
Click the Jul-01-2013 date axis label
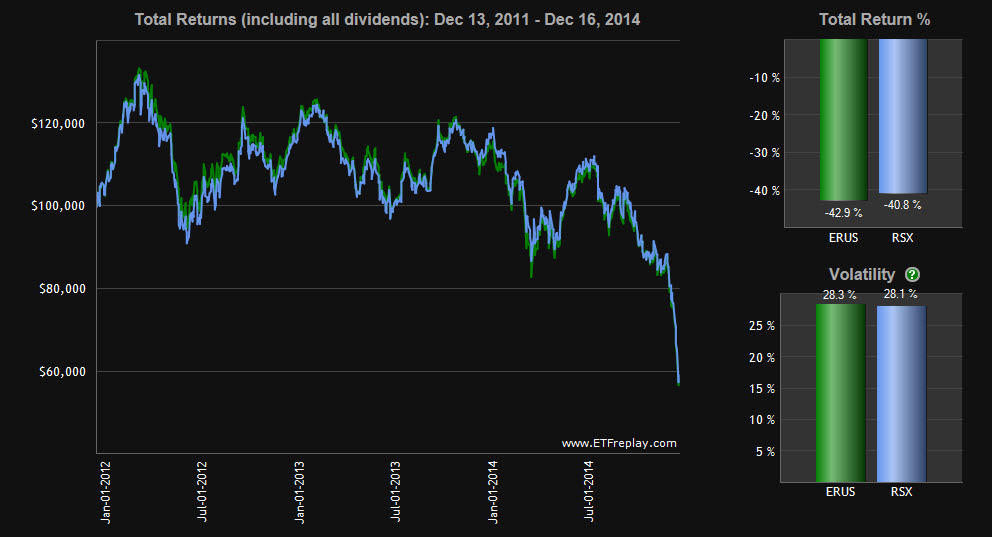(396, 489)
